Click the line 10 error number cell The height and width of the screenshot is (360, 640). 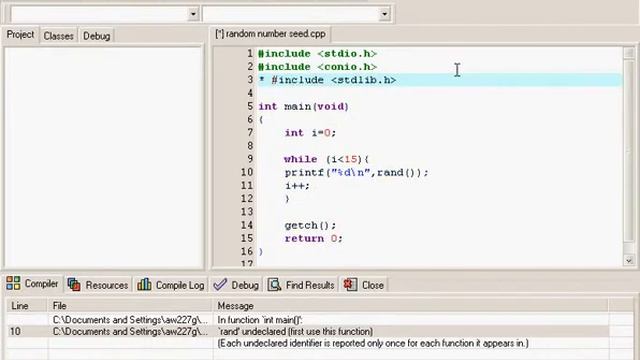15,331
